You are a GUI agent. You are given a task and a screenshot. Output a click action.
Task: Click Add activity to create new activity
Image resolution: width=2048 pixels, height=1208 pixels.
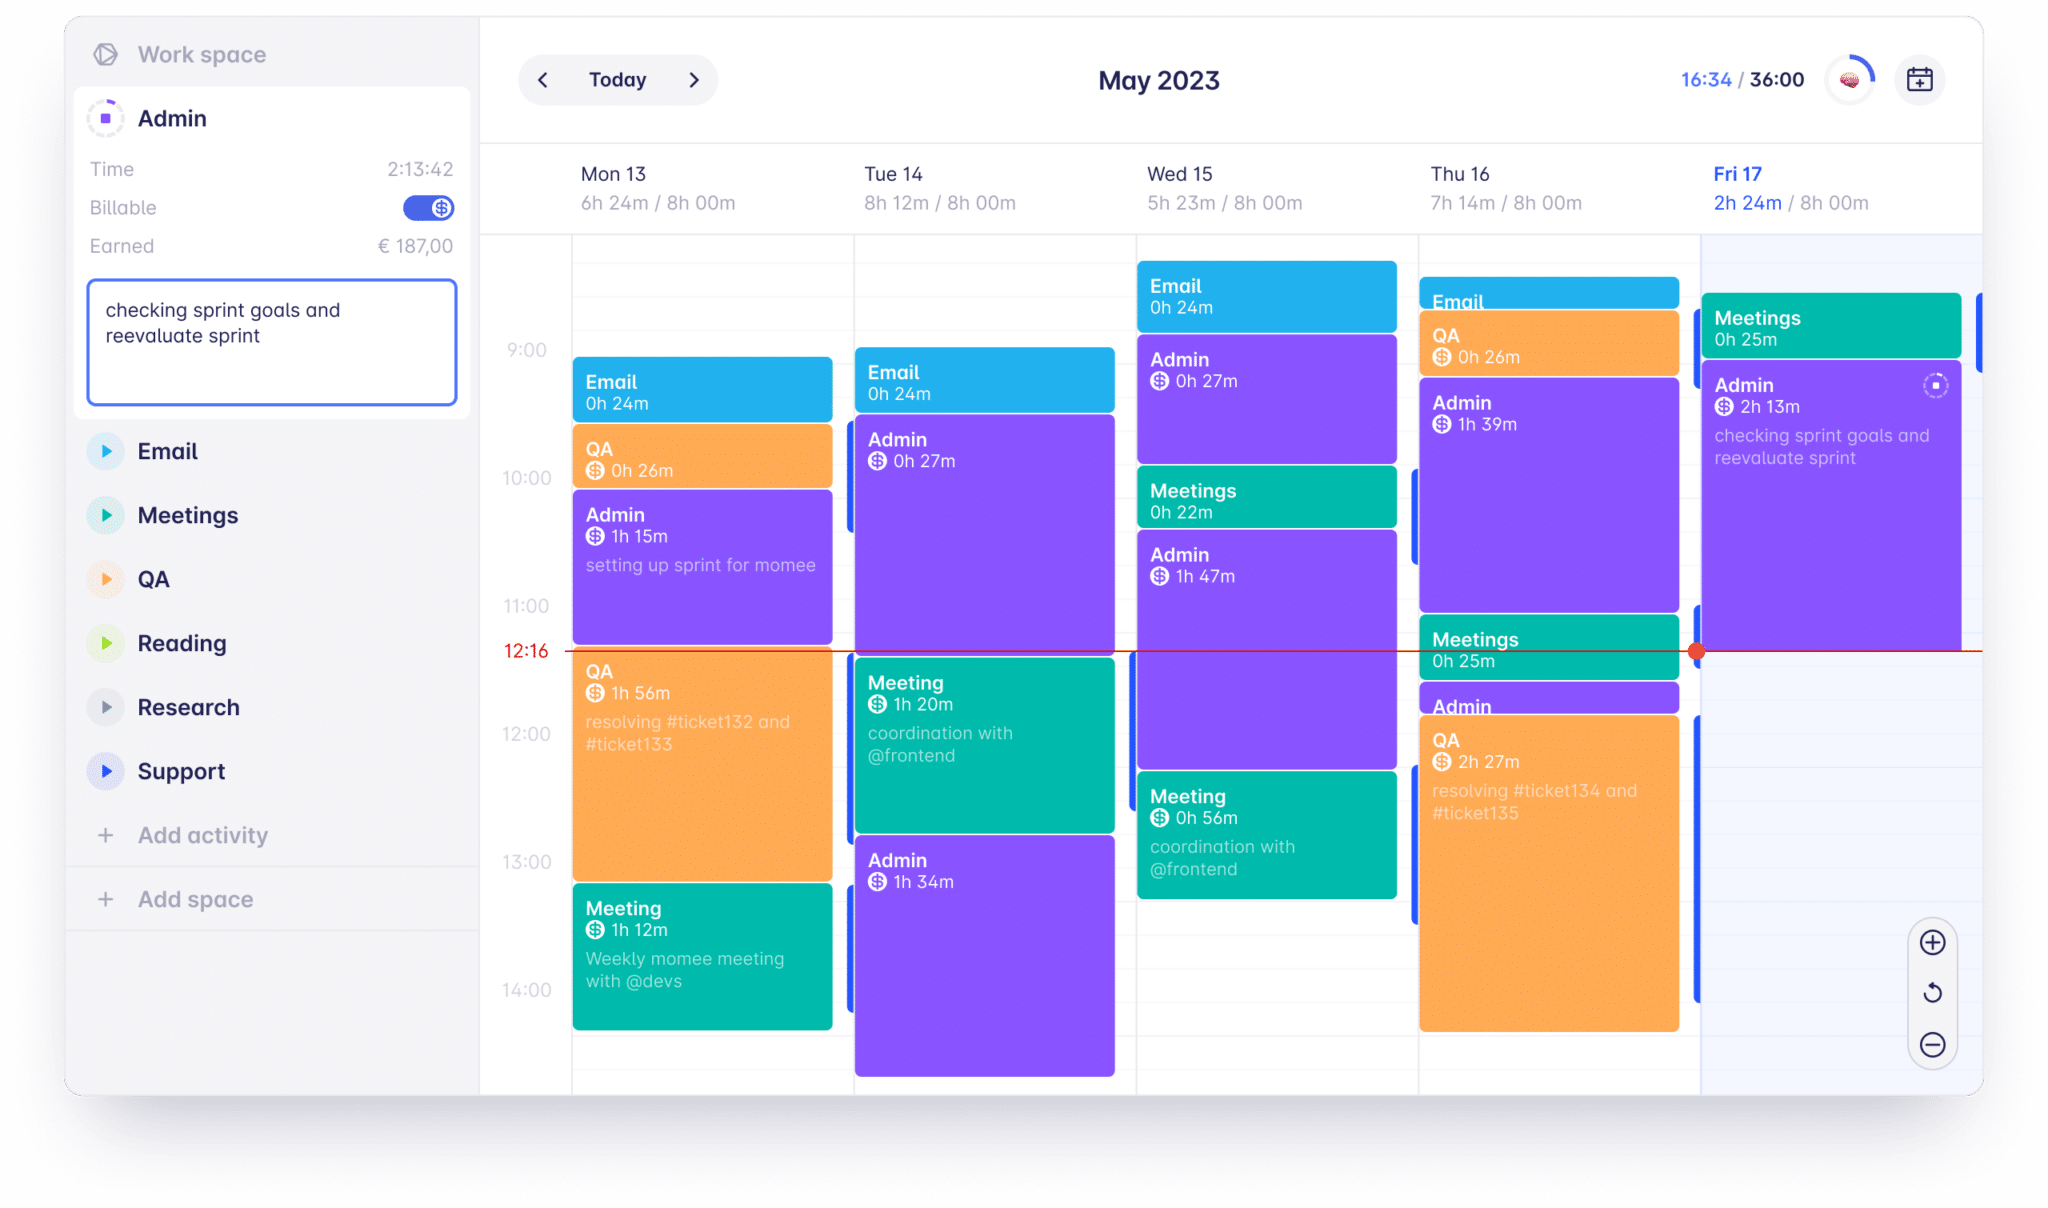point(201,834)
